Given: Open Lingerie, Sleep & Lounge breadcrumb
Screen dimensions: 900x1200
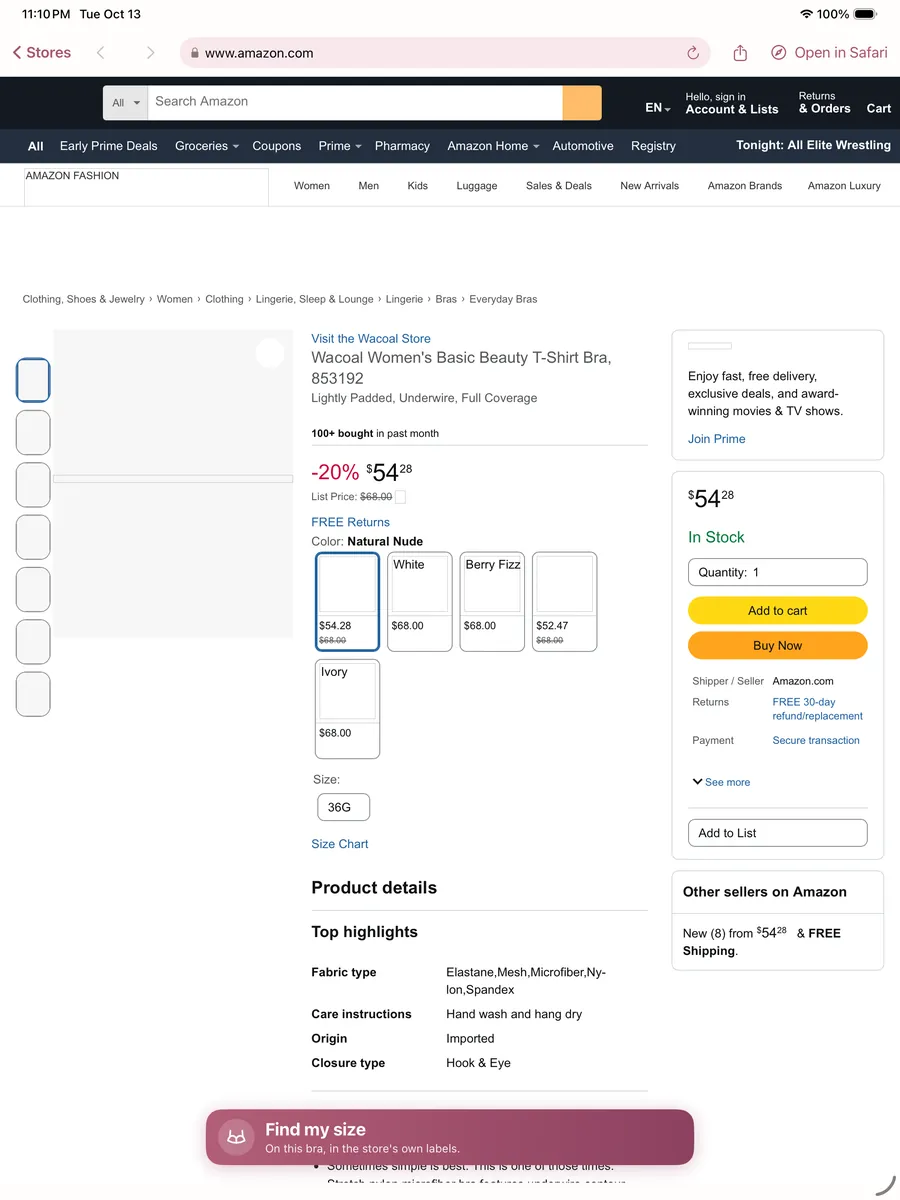Looking at the screenshot, I should pos(315,299).
